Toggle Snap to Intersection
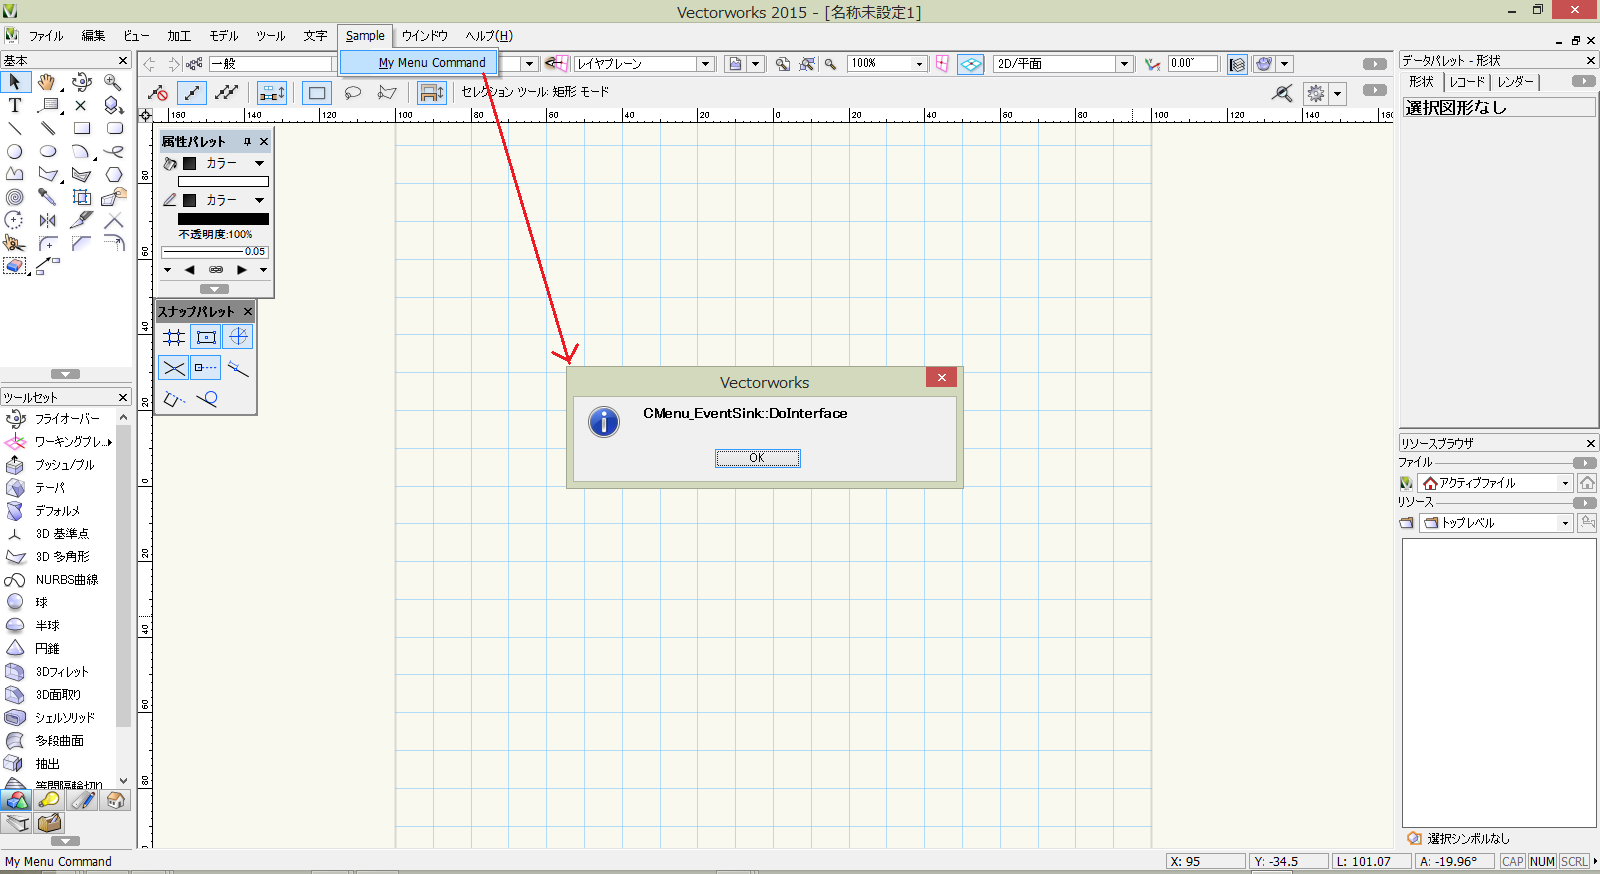Viewport: 1600px width, 874px height. pos(174,368)
